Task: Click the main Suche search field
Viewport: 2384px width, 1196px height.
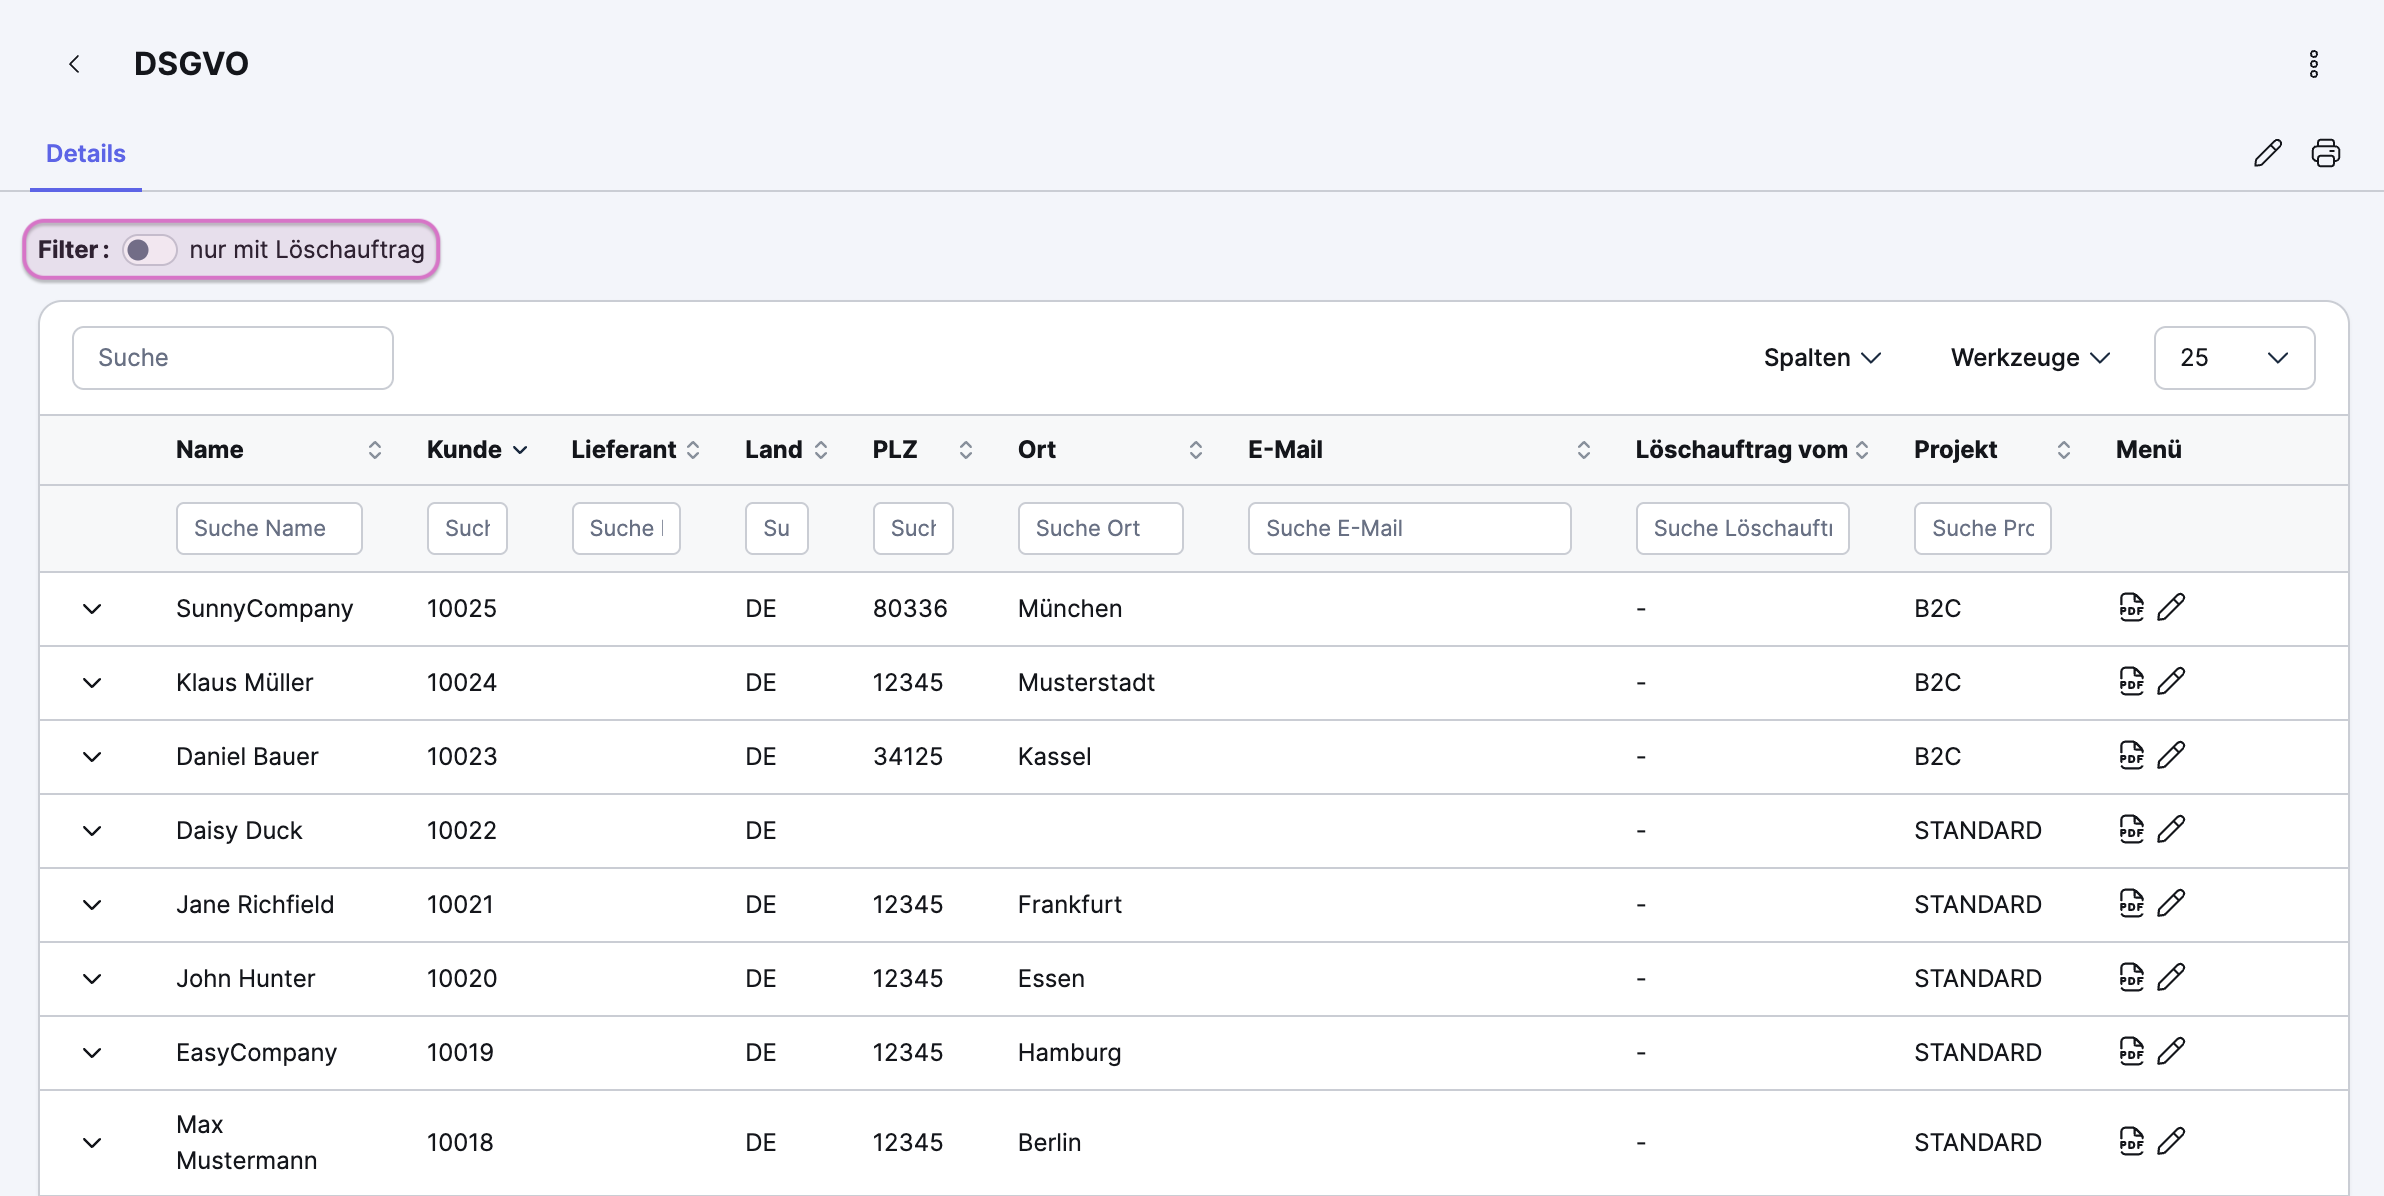Action: pos(232,358)
